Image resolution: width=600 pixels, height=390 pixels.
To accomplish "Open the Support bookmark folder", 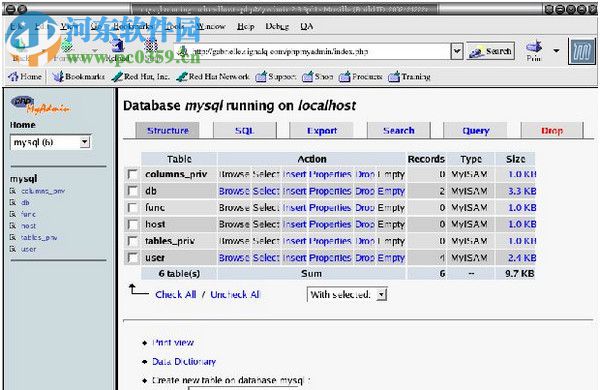I will 276,77.
